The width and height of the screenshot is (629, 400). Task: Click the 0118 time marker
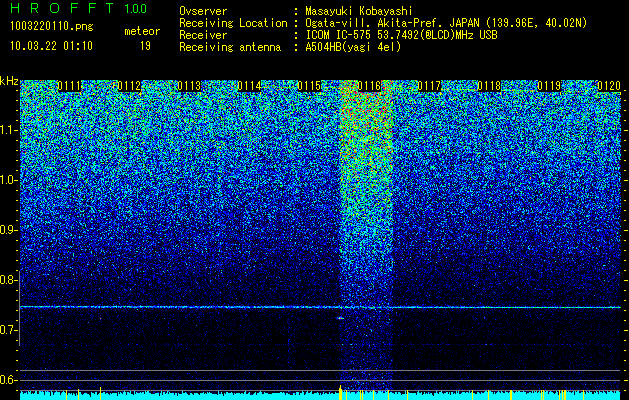pyautogui.click(x=489, y=86)
